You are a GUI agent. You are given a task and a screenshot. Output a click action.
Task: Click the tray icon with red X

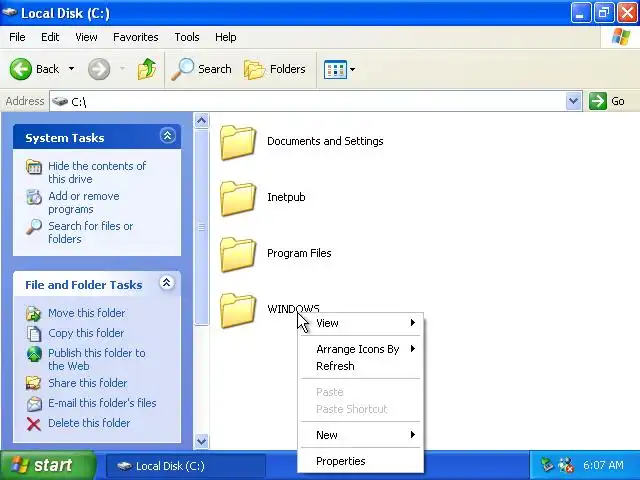566,465
